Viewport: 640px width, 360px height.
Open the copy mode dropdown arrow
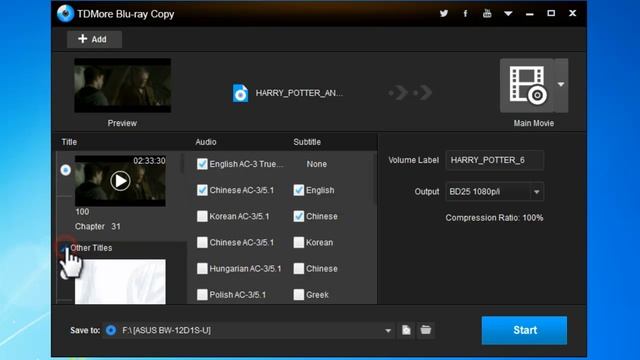561,85
